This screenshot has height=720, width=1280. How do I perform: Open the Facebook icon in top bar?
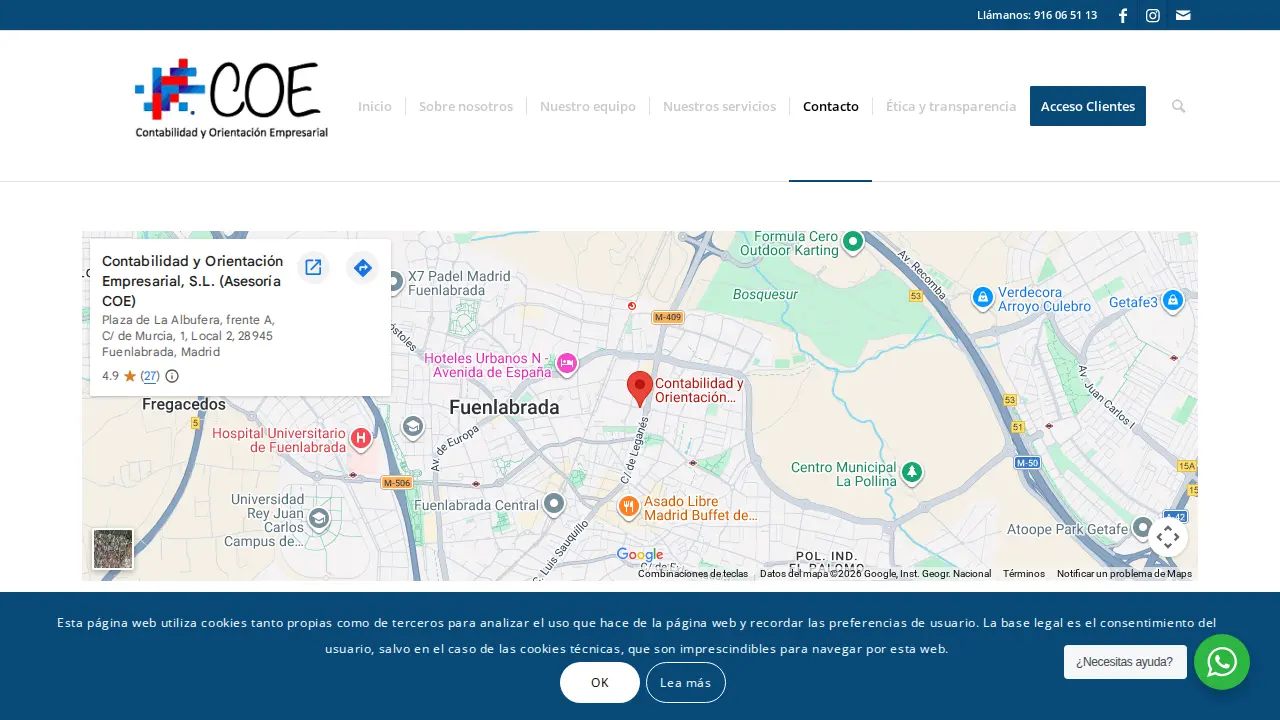click(x=1123, y=15)
